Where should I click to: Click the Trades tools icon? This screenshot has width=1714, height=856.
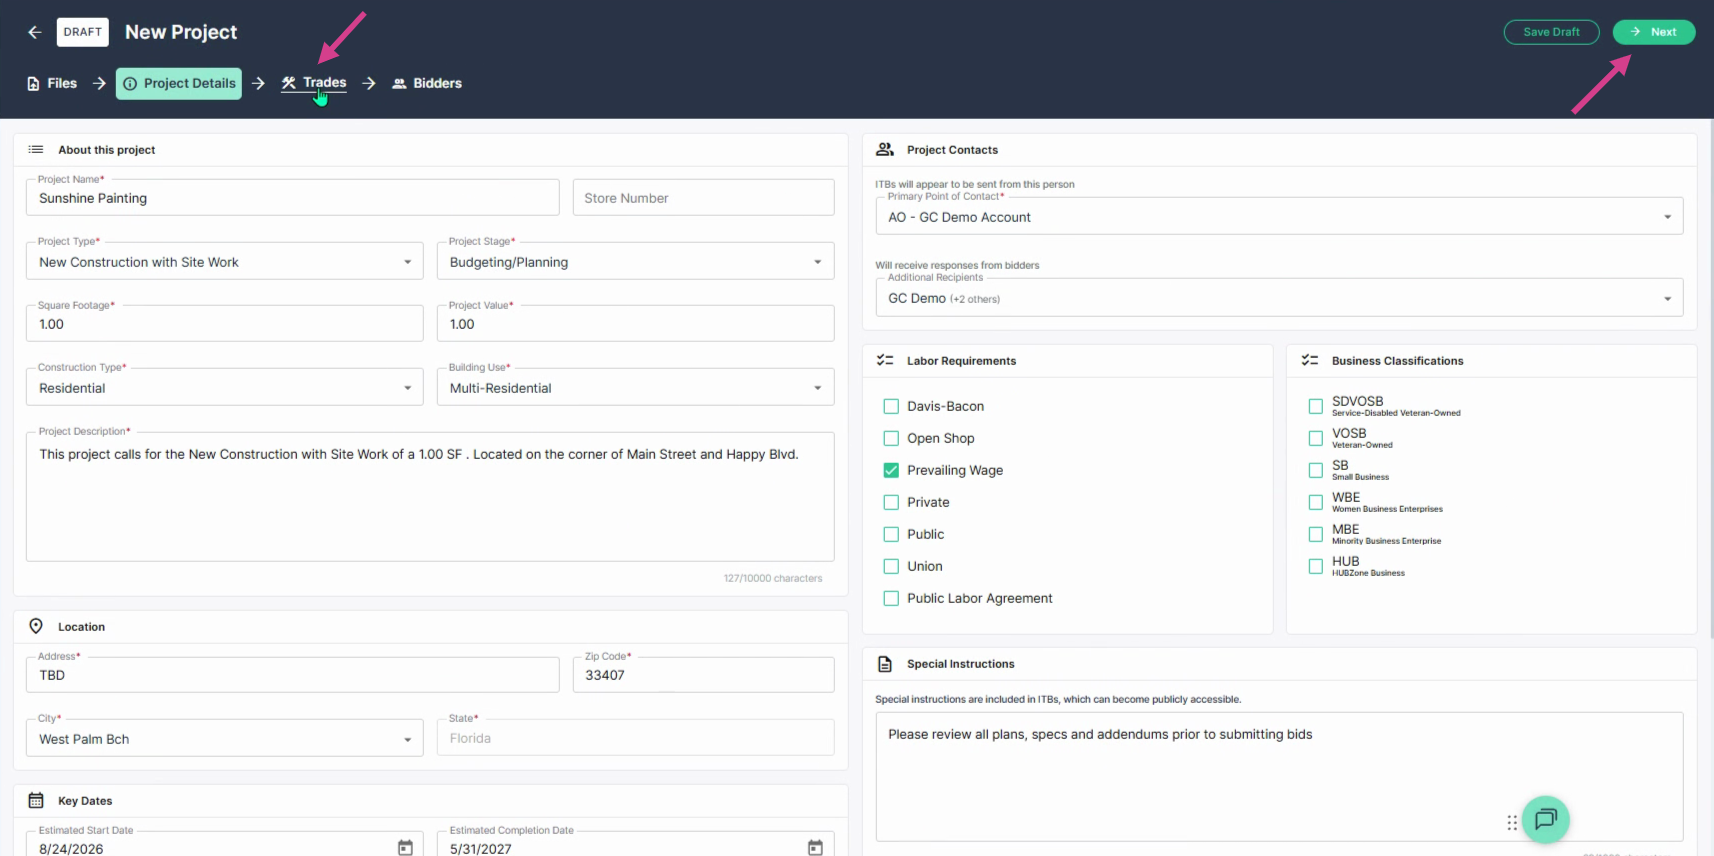[289, 83]
